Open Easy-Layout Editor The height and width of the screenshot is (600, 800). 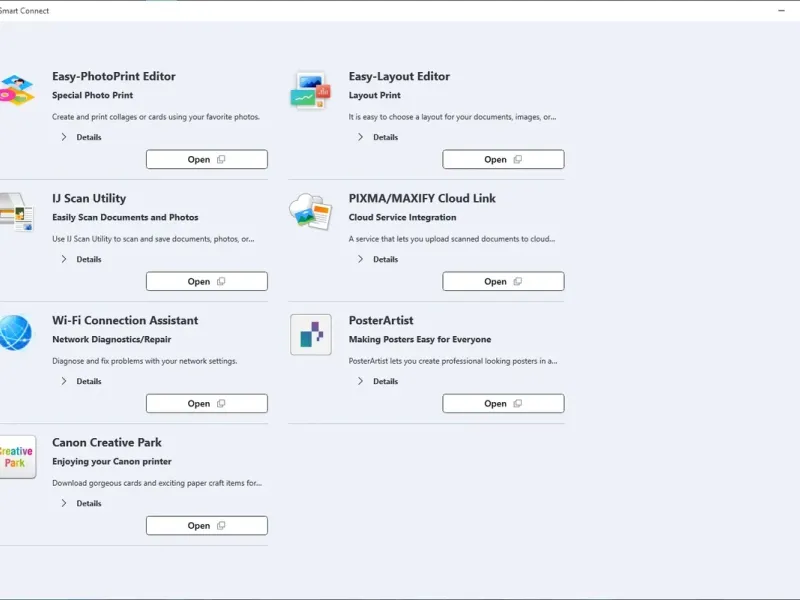pos(503,159)
